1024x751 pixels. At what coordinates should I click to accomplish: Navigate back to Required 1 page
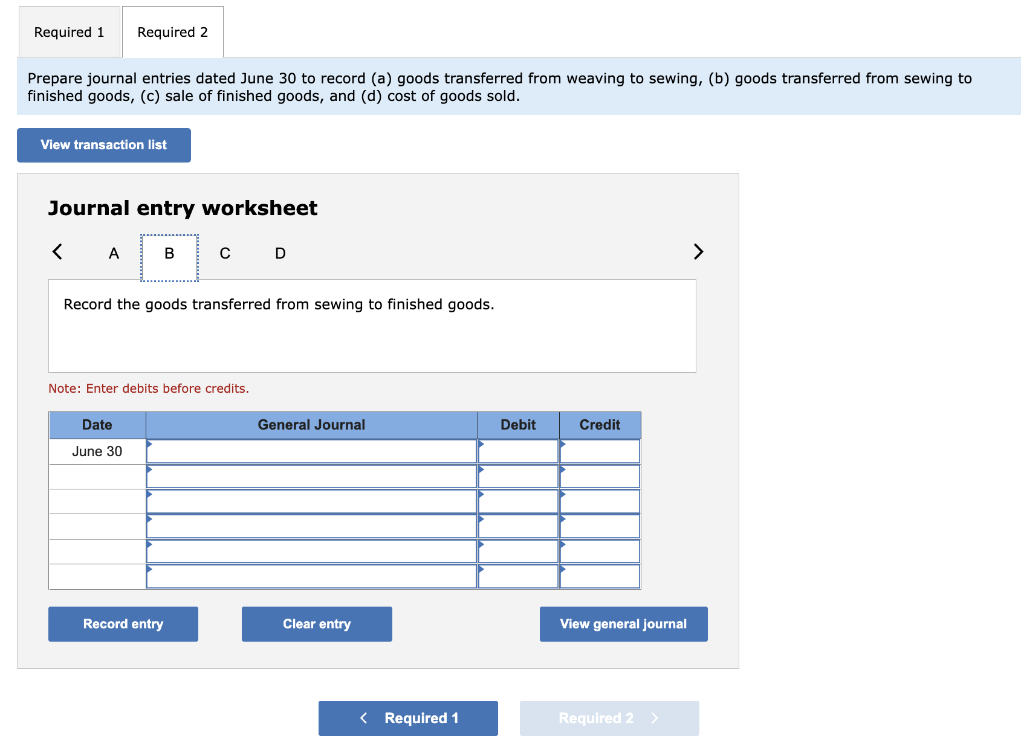408,718
